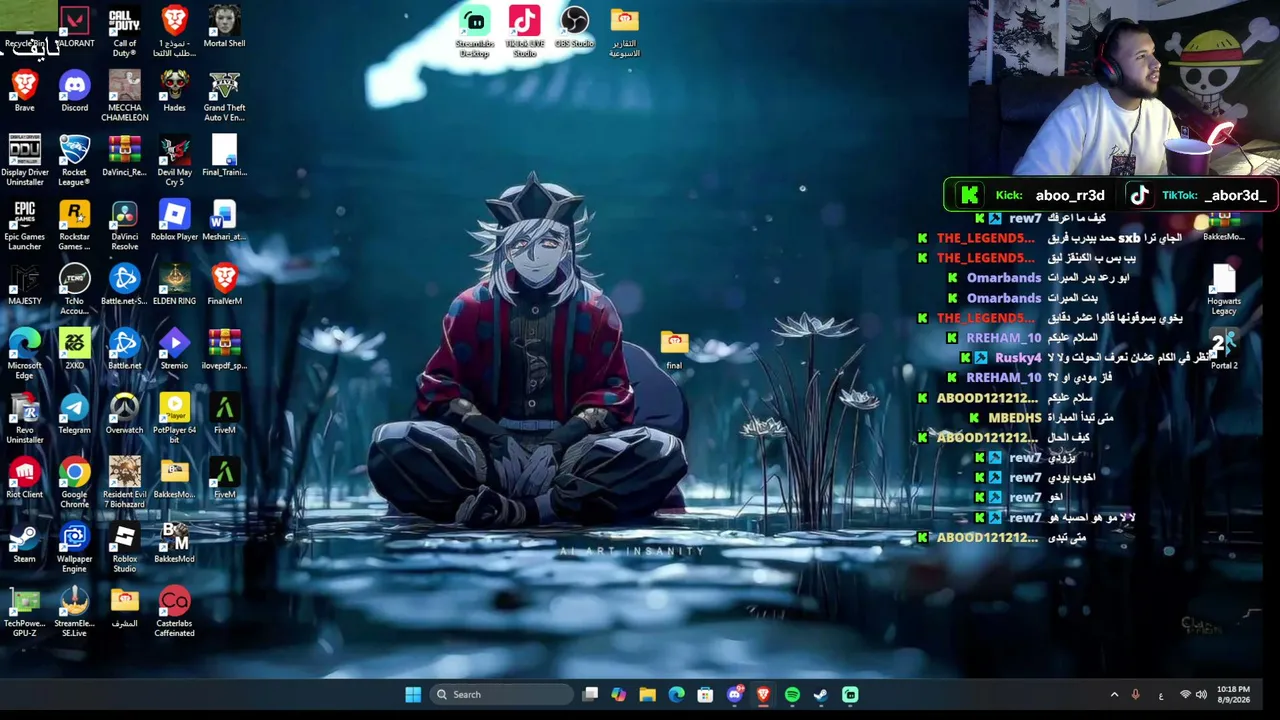Switch to Discord on the taskbar
The height and width of the screenshot is (720, 1280).
(735, 695)
